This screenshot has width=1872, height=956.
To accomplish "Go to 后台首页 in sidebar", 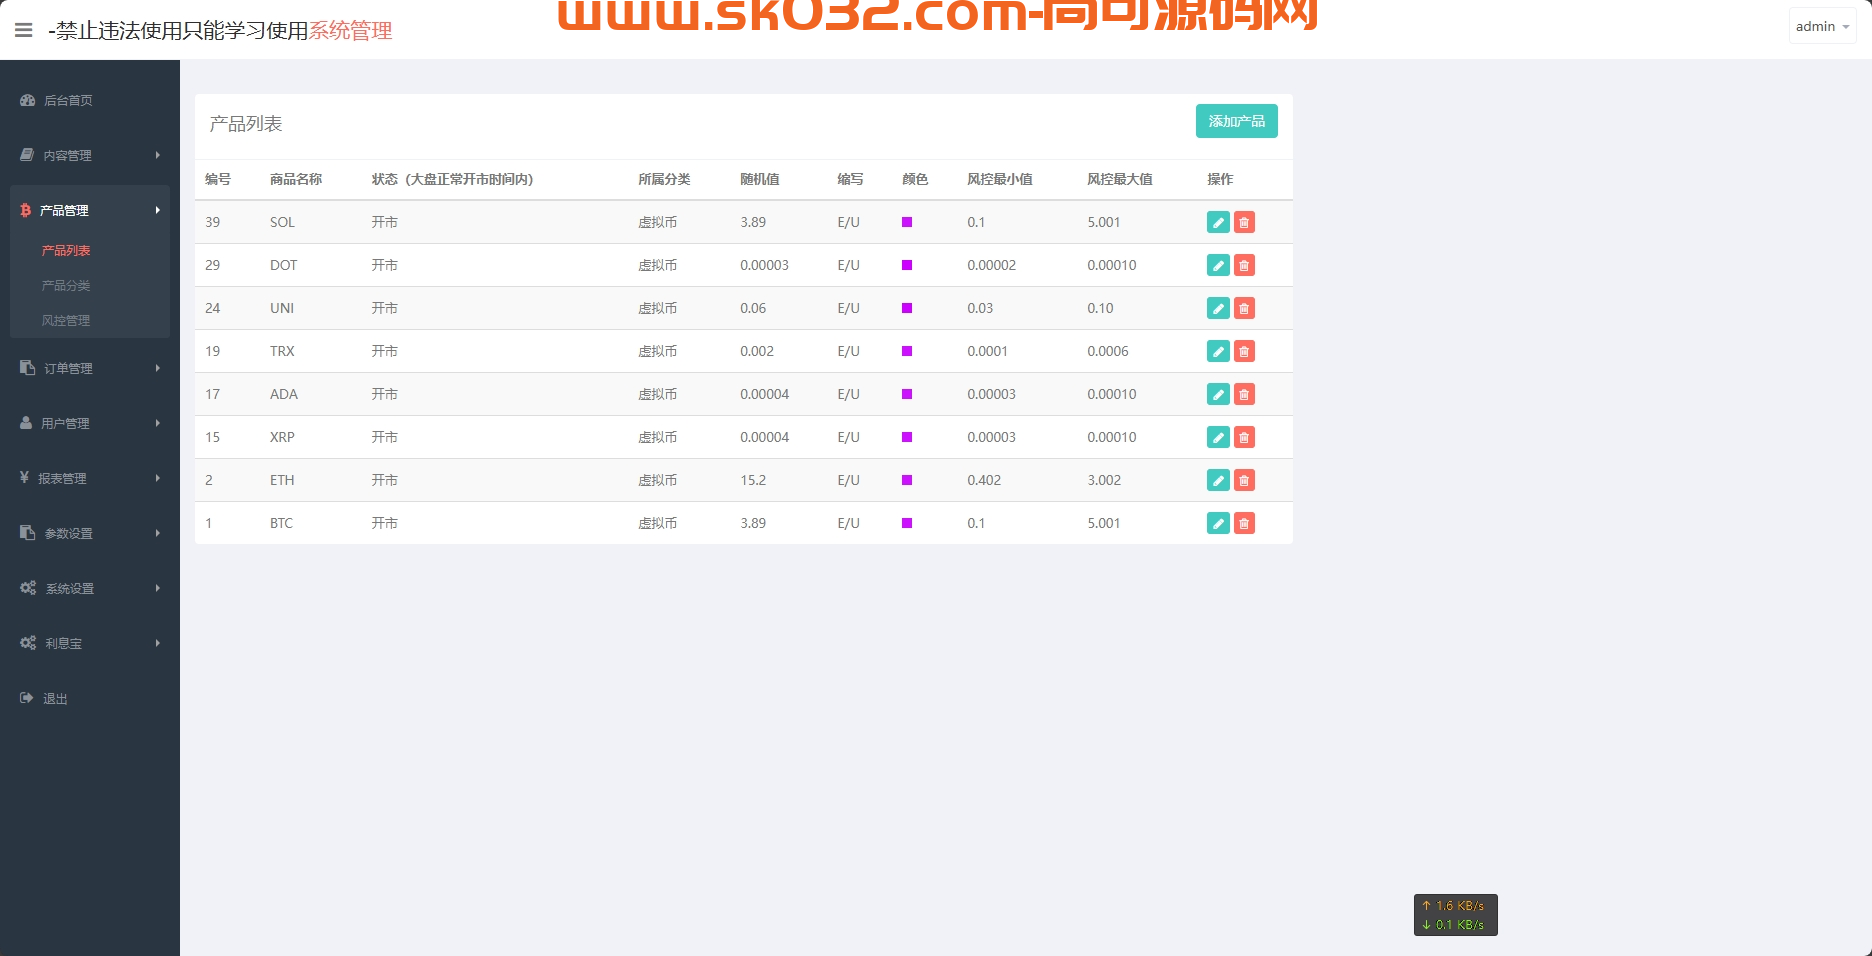I will (68, 101).
